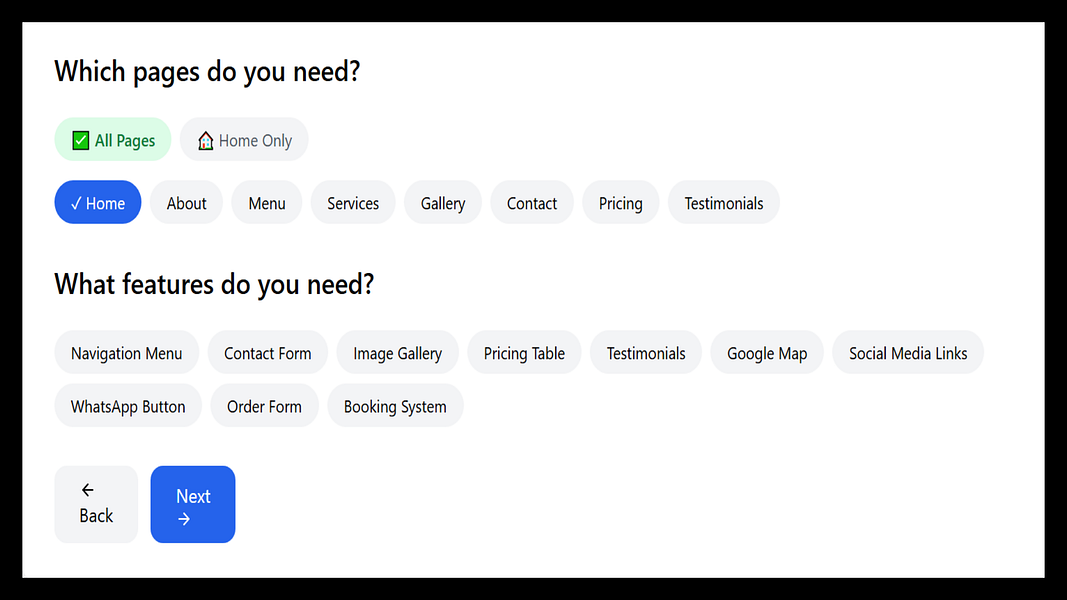1067x600 pixels.
Task: Enable the Google Map feature
Action: [767, 352]
